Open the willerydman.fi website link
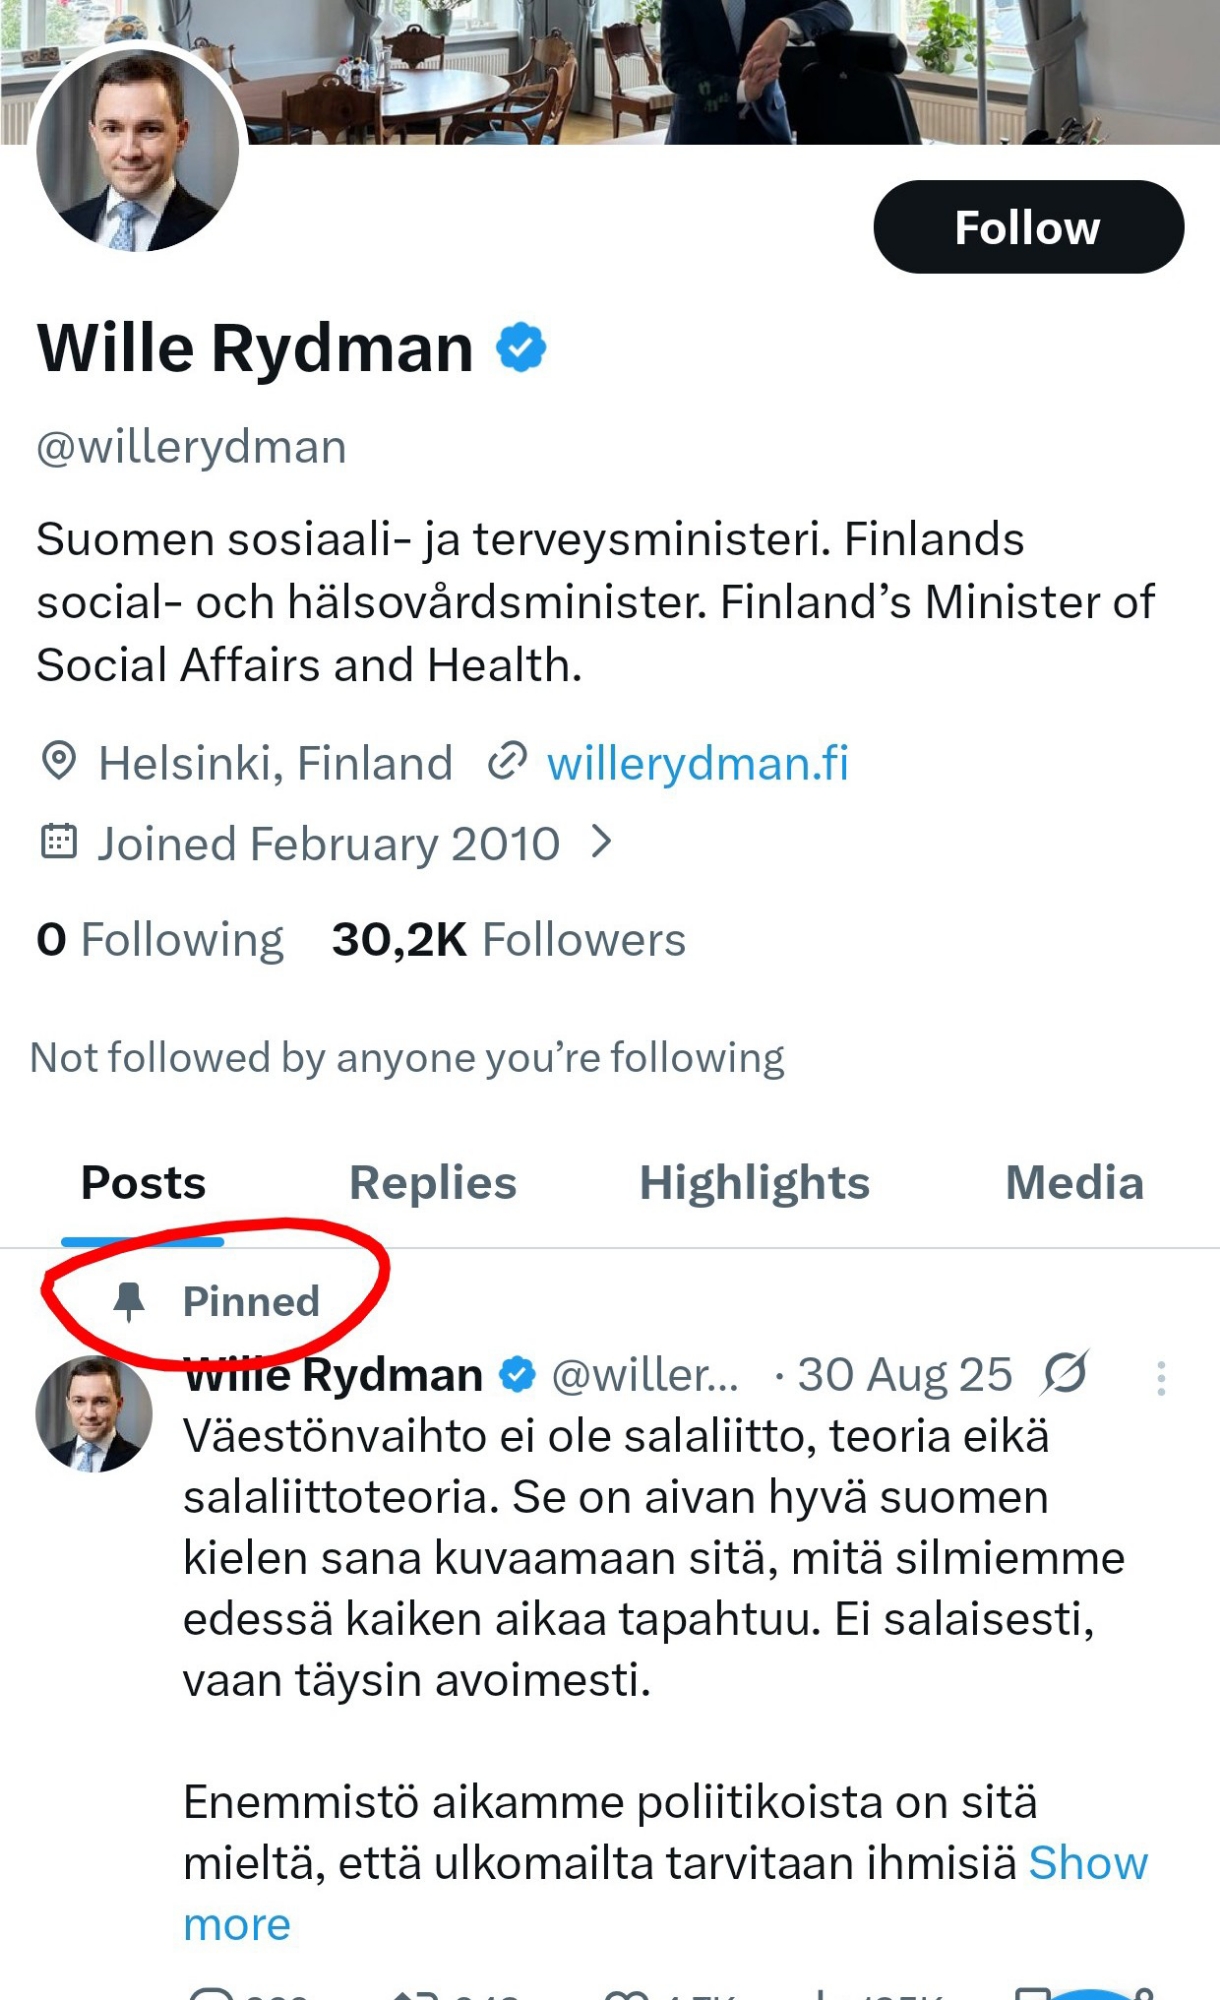Screen dimensions: 1220x2000 click(x=697, y=763)
